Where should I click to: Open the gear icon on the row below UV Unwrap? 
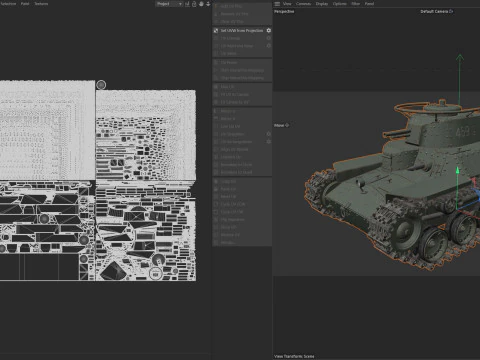(269, 46)
